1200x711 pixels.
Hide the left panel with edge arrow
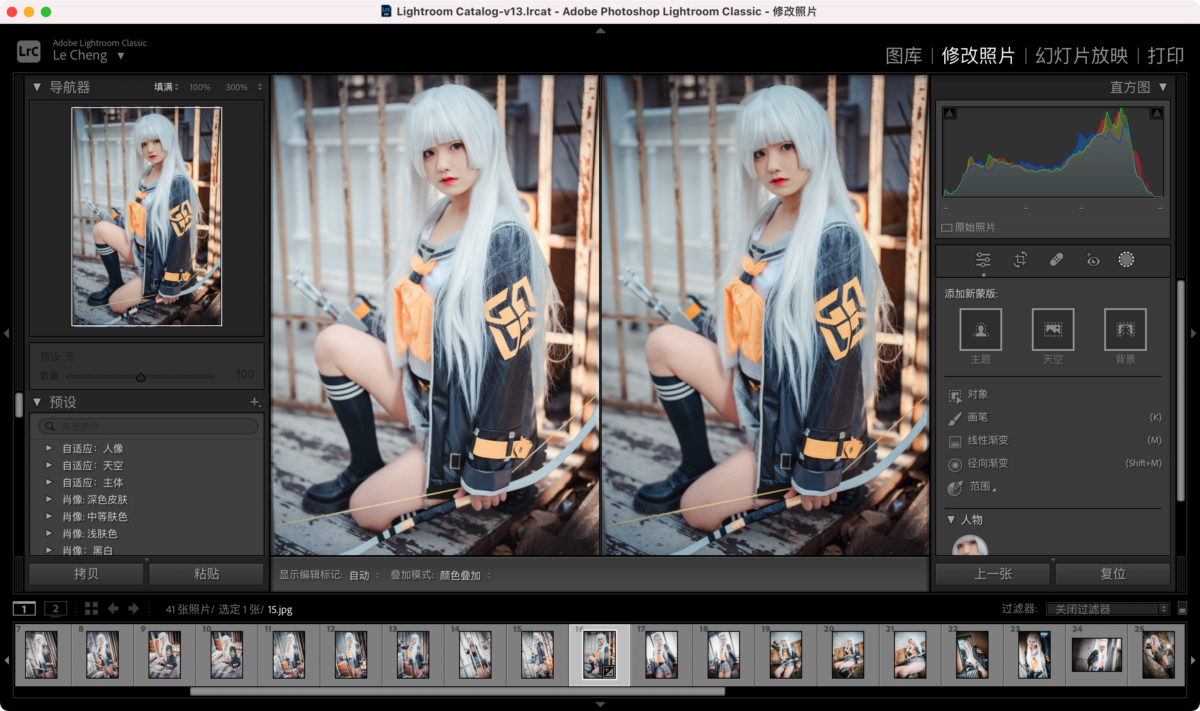pyautogui.click(x=6, y=333)
